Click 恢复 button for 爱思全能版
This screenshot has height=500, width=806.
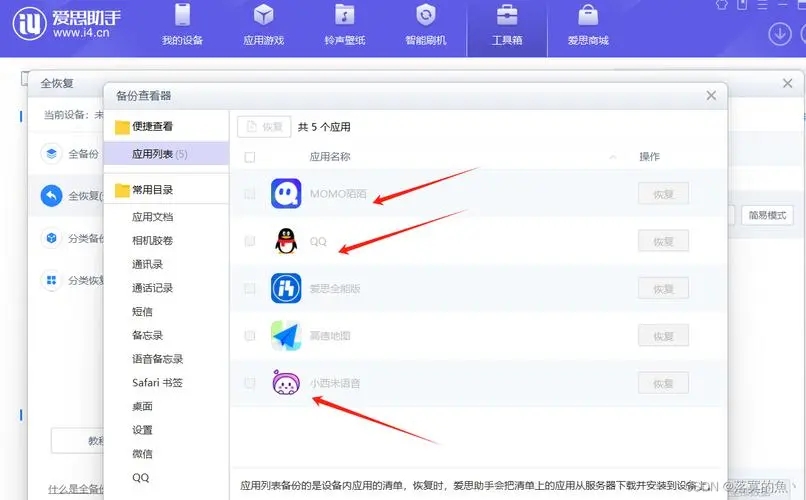pos(663,288)
